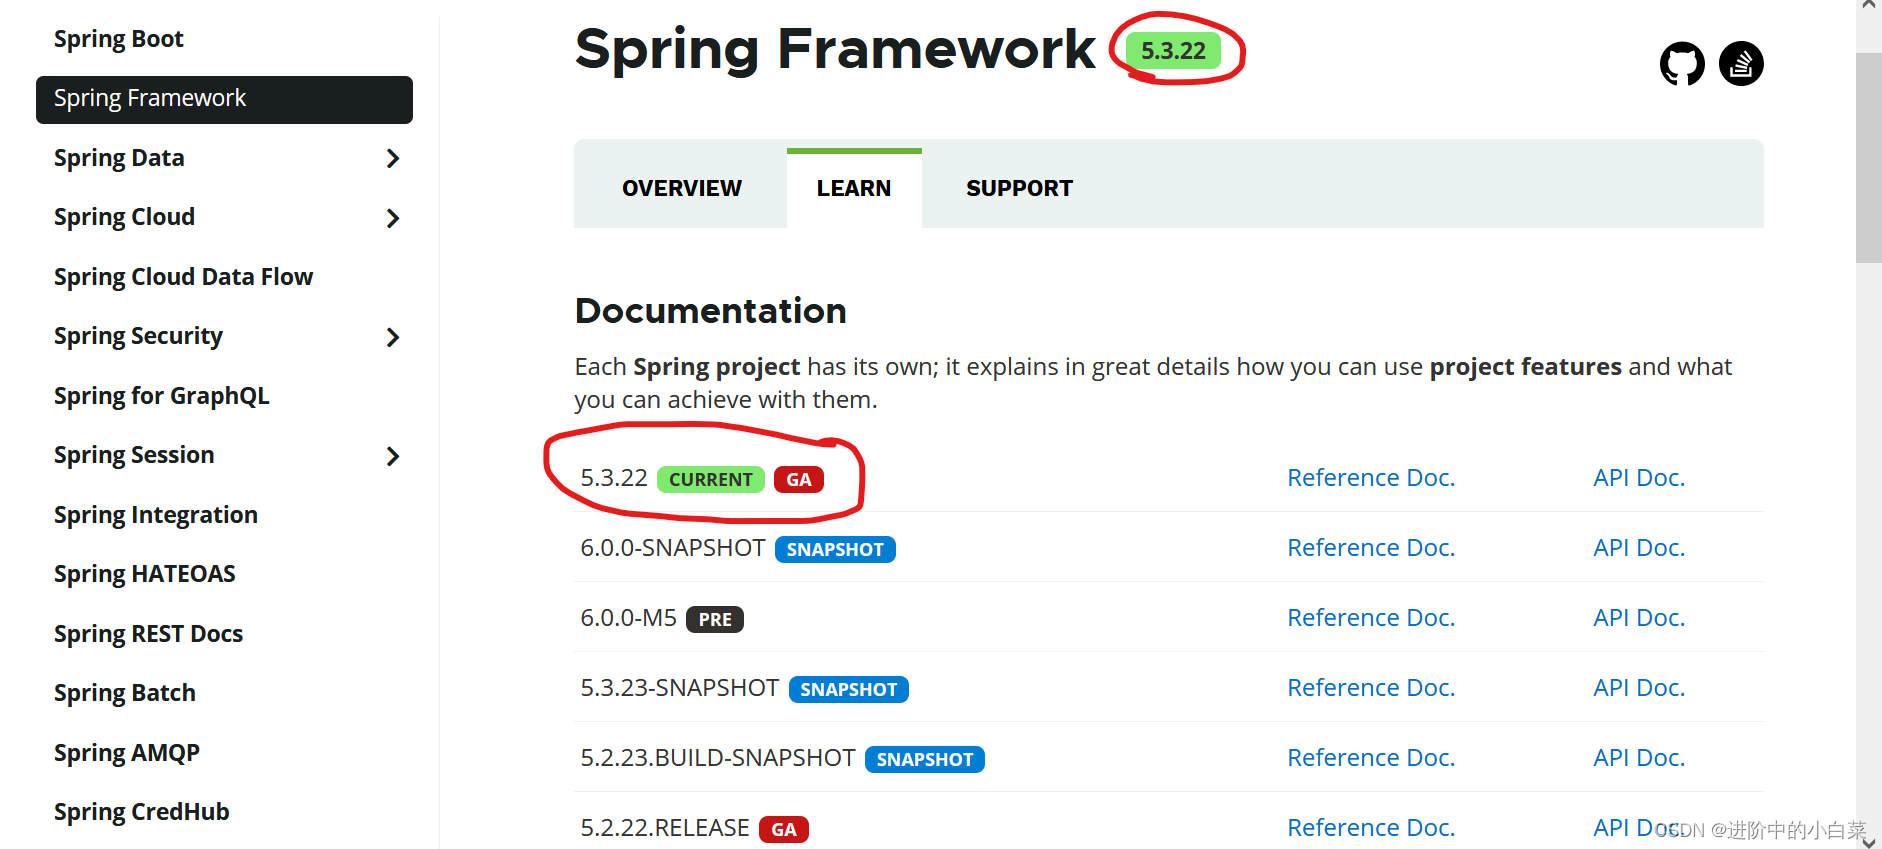Open Spring CredHub page
This screenshot has width=1882, height=849.
click(x=141, y=812)
